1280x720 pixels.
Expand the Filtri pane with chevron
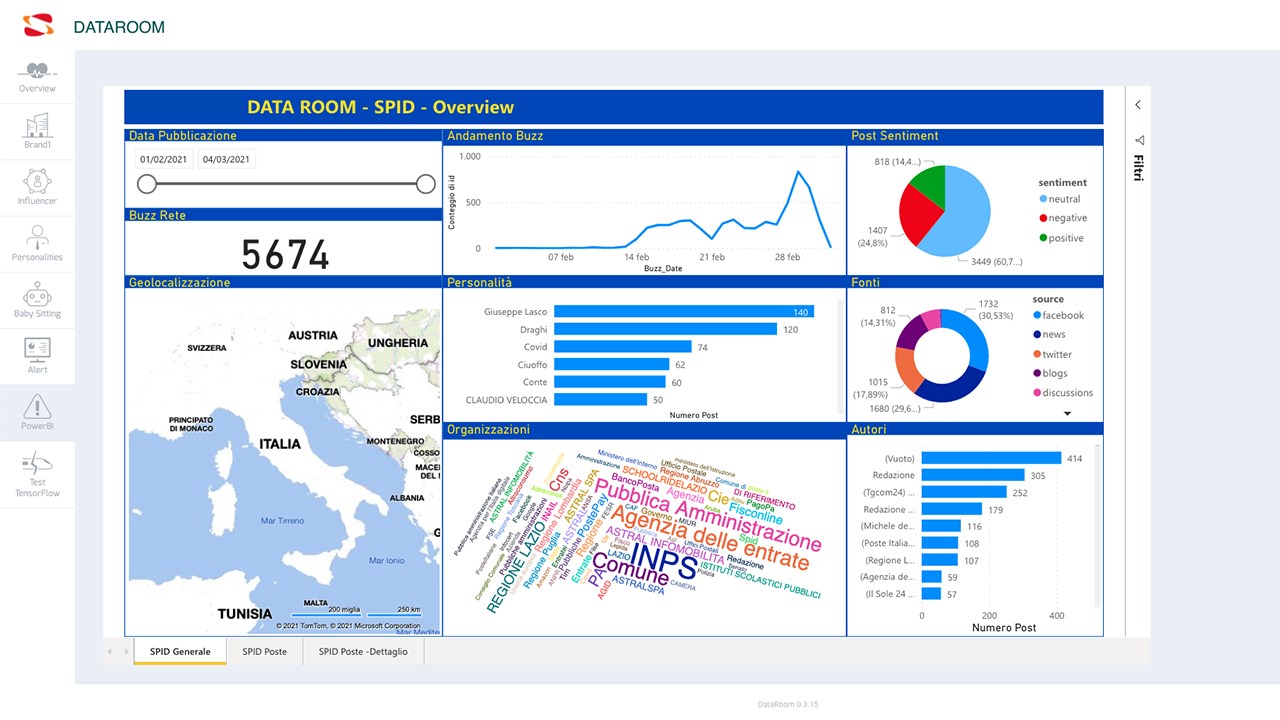point(1138,105)
